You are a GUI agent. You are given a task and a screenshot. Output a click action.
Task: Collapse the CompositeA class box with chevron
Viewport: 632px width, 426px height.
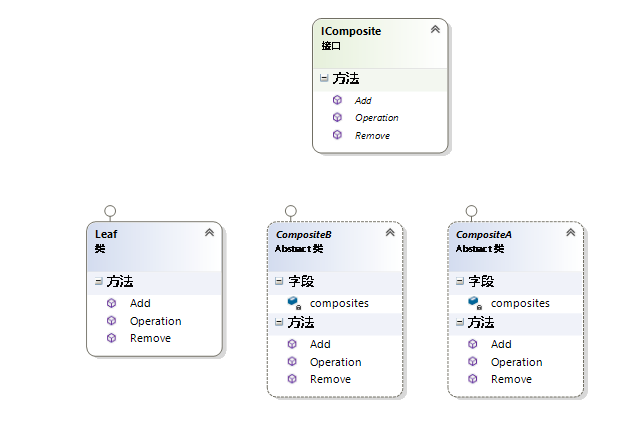[x=570, y=233]
